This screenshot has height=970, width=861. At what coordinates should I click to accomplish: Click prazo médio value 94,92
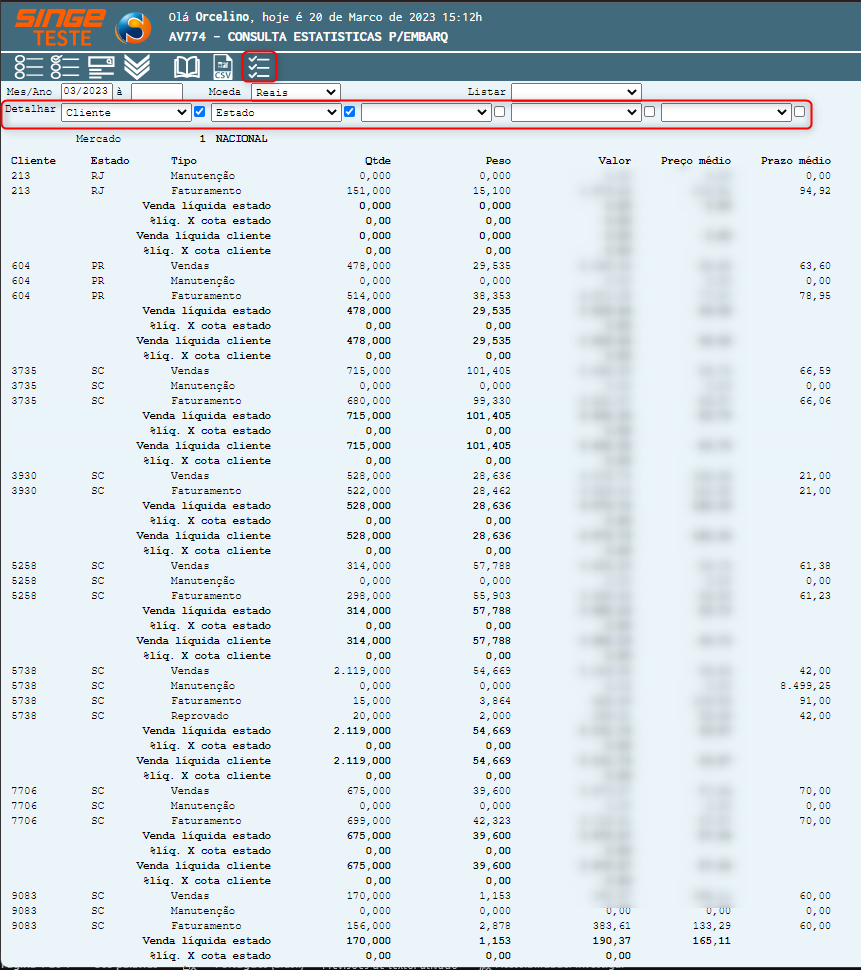click(815, 191)
